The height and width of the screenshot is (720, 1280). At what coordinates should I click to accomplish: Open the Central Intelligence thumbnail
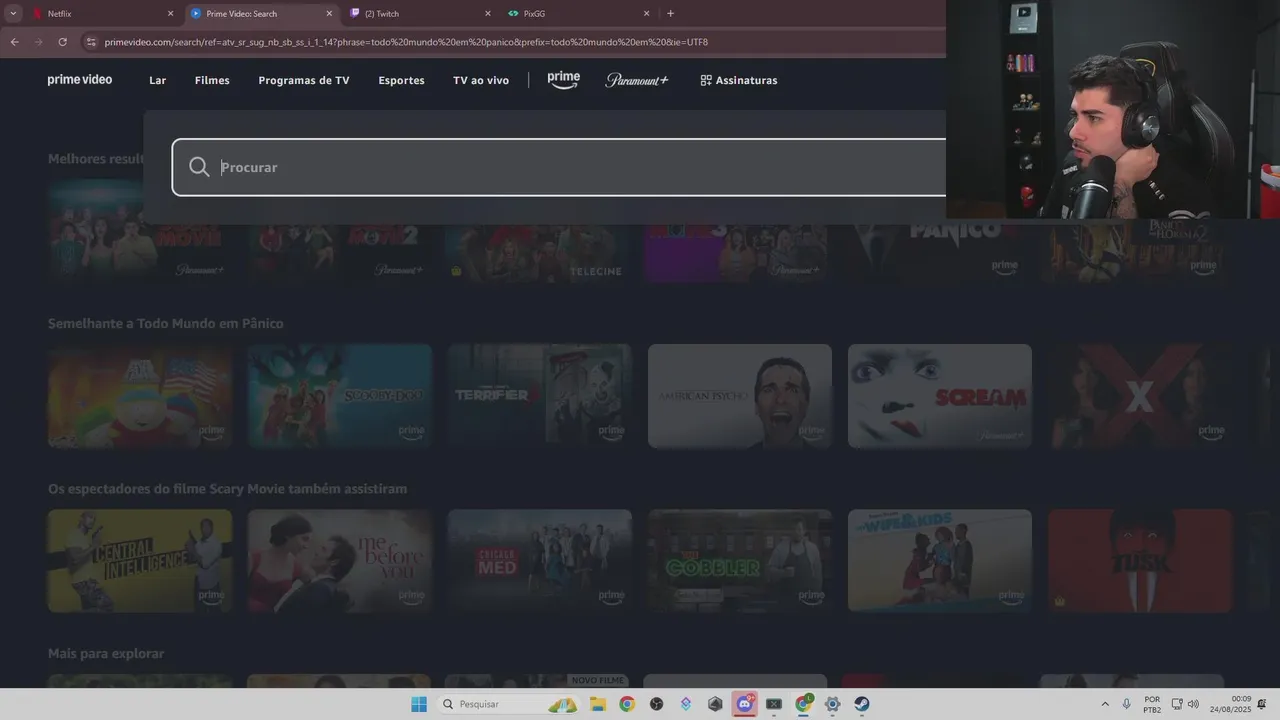pyautogui.click(x=140, y=561)
